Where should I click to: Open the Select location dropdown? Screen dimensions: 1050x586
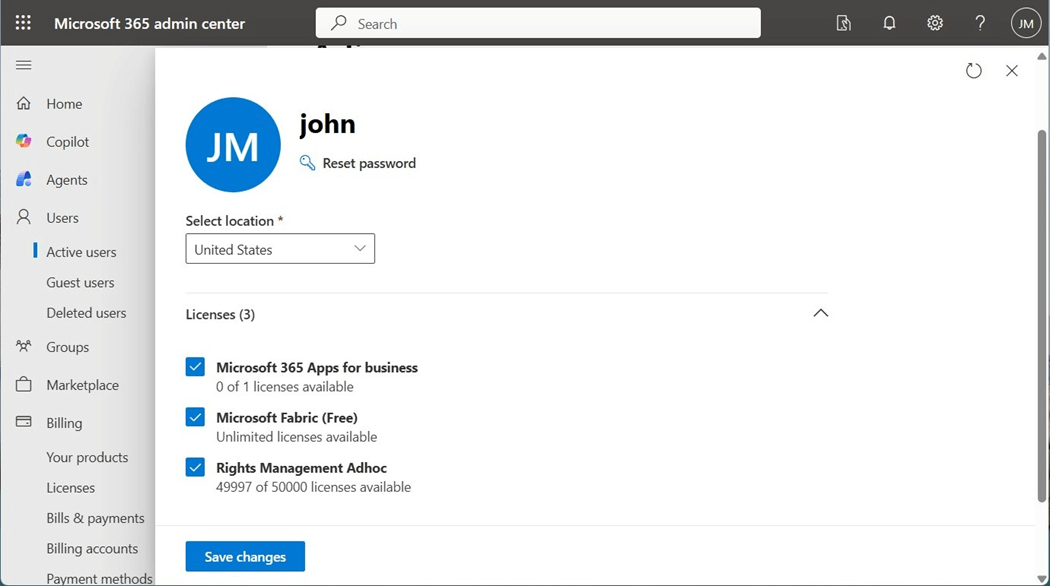280,249
